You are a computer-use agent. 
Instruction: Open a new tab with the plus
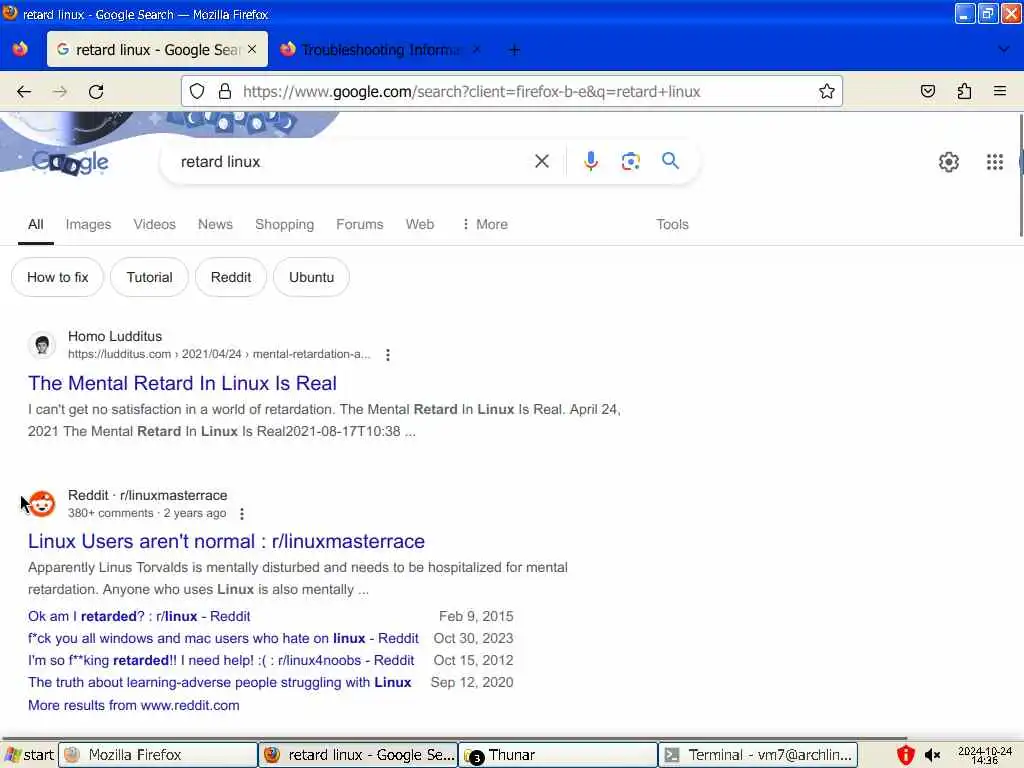pos(514,50)
